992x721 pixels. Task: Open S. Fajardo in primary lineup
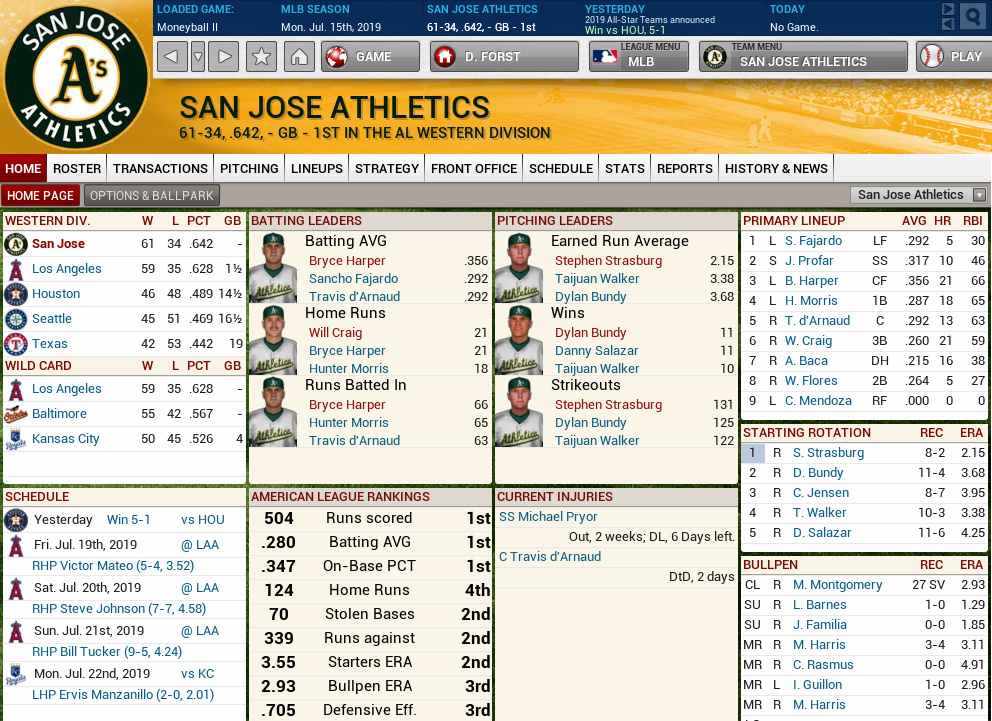pyautogui.click(x=813, y=240)
